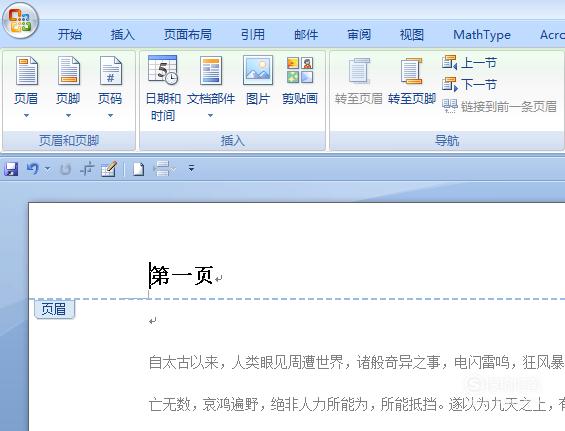
Task: Click body text starting 亡无数
Action: coord(357,404)
